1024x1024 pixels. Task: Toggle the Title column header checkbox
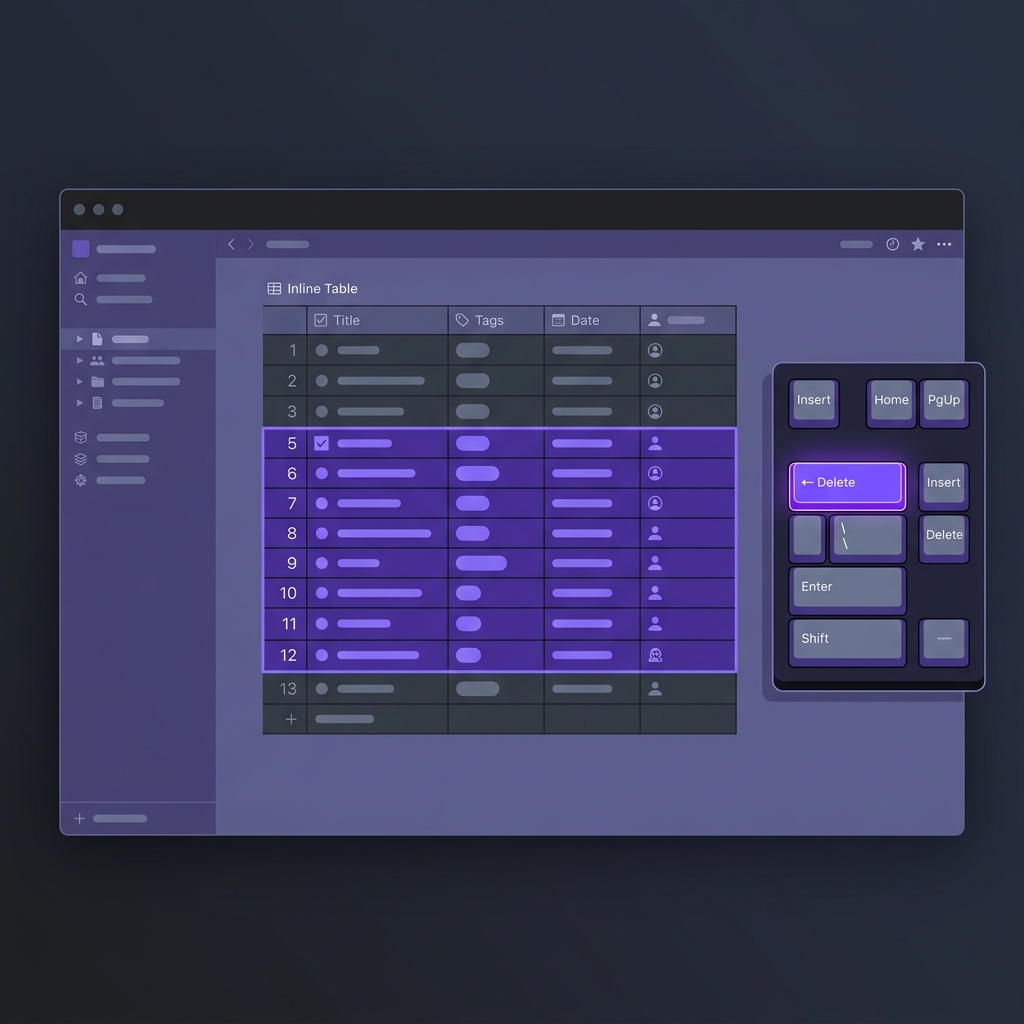(x=321, y=320)
